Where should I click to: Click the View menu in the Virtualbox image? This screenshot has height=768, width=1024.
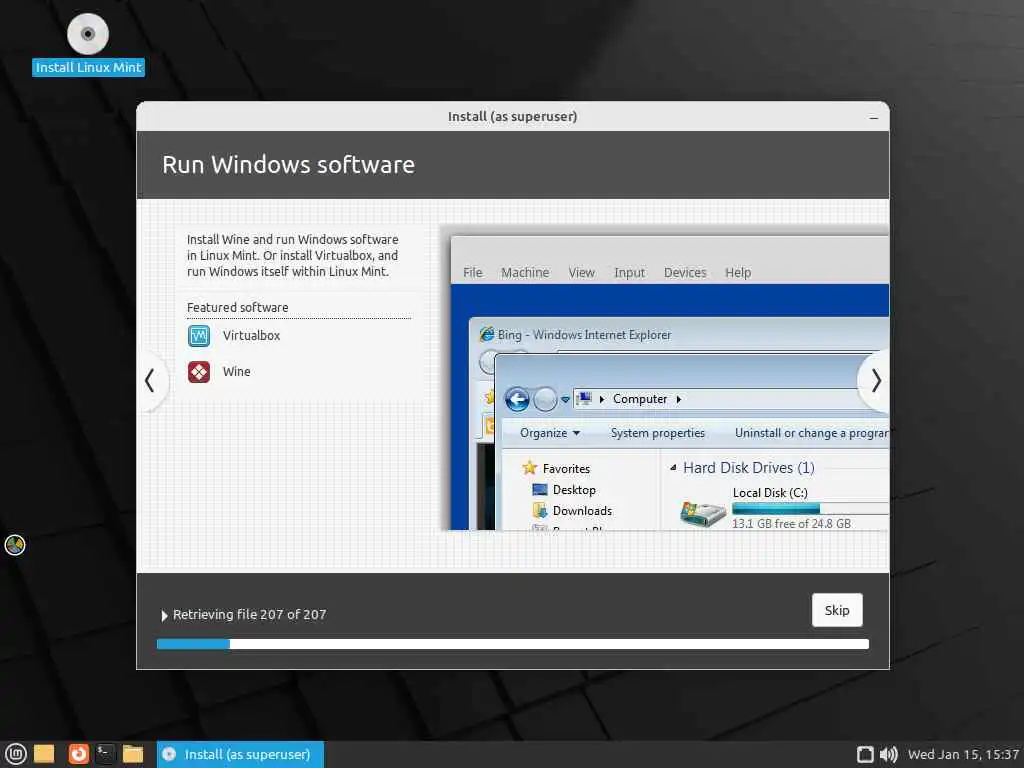581,272
